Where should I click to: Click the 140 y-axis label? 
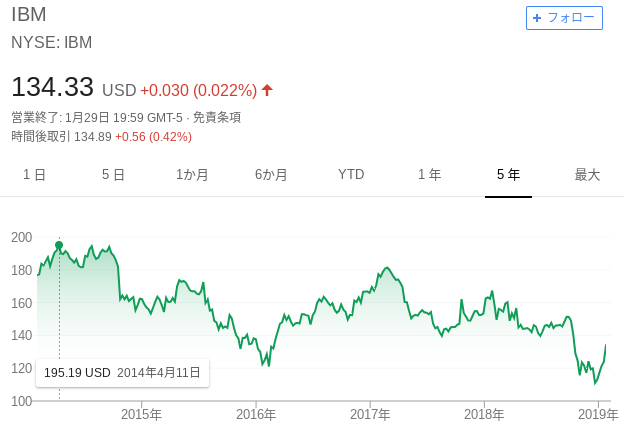pos(21,335)
